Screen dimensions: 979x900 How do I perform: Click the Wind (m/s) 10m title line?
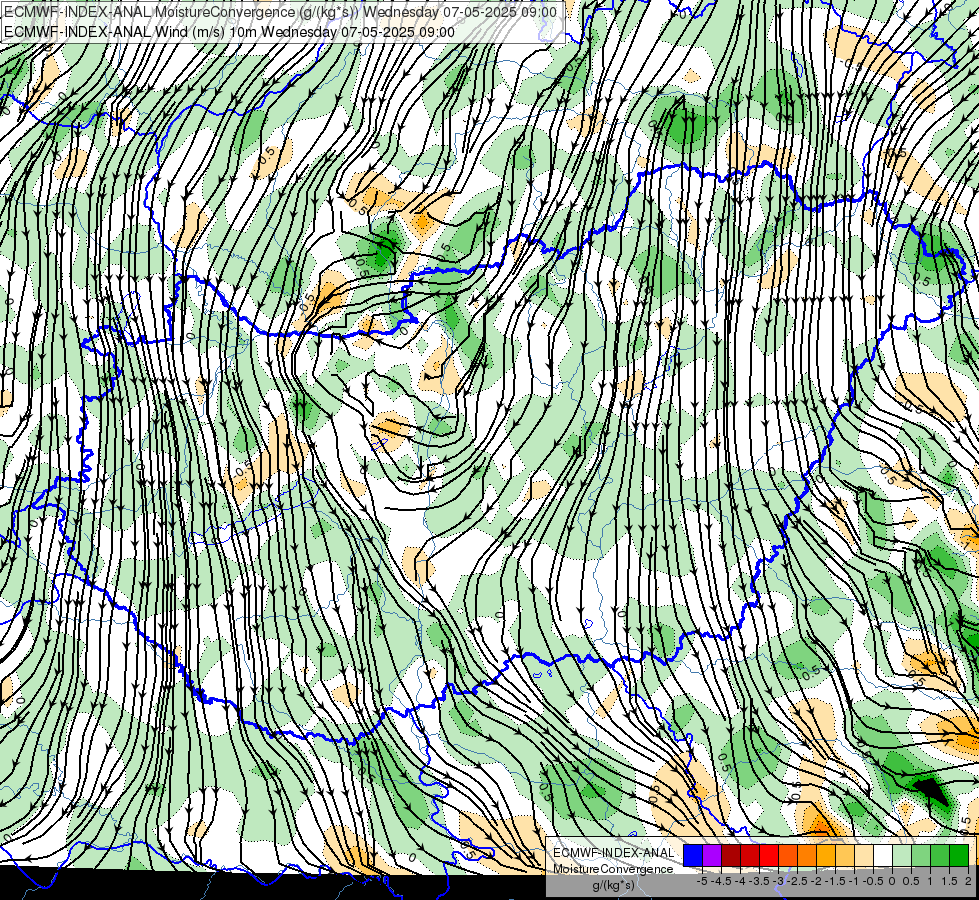click(229, 32)
